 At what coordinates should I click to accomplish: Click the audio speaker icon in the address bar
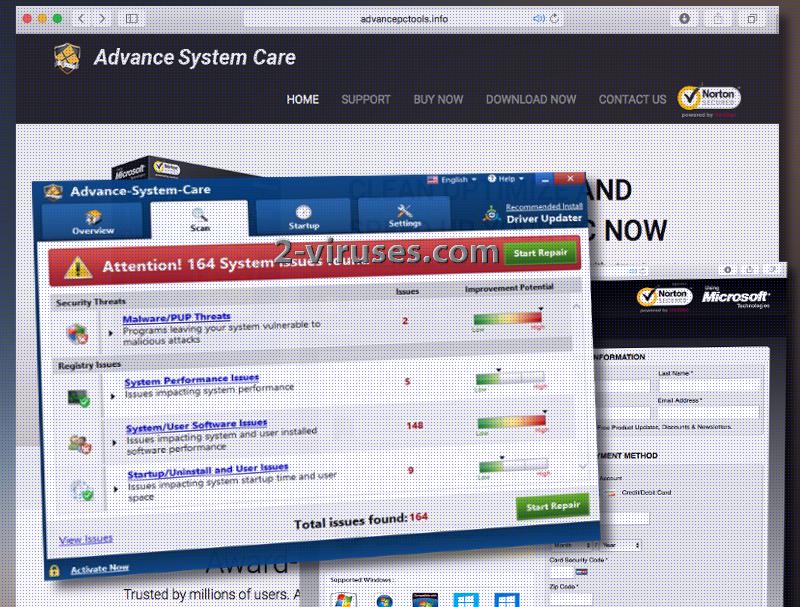click(x=538, y=19)
